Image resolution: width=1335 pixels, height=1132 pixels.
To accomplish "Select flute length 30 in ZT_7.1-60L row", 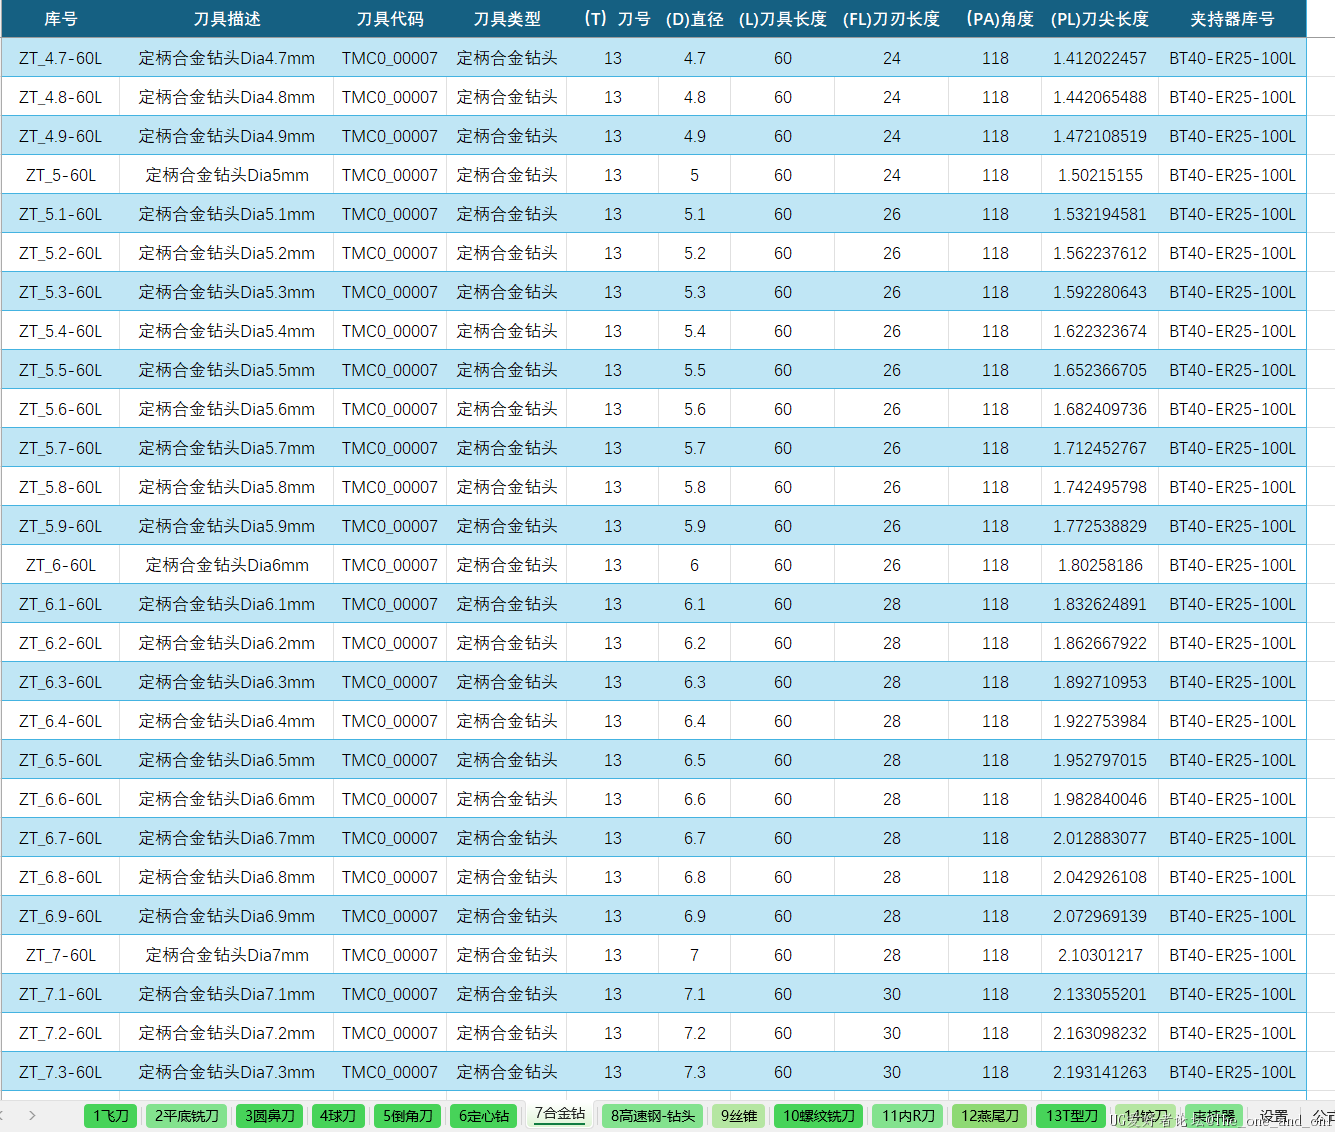I will pos(892,994).
